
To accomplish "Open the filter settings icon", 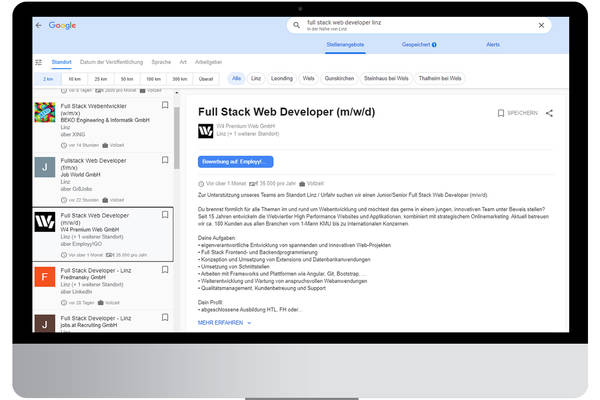I will point(36,61).
